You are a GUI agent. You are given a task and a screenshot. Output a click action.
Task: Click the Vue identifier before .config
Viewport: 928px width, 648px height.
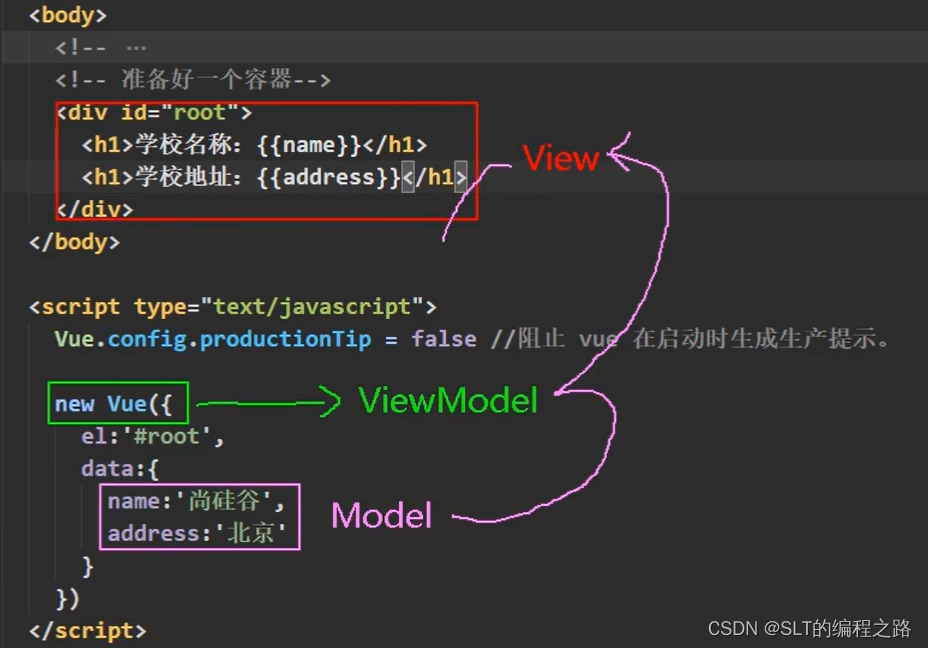75,339
